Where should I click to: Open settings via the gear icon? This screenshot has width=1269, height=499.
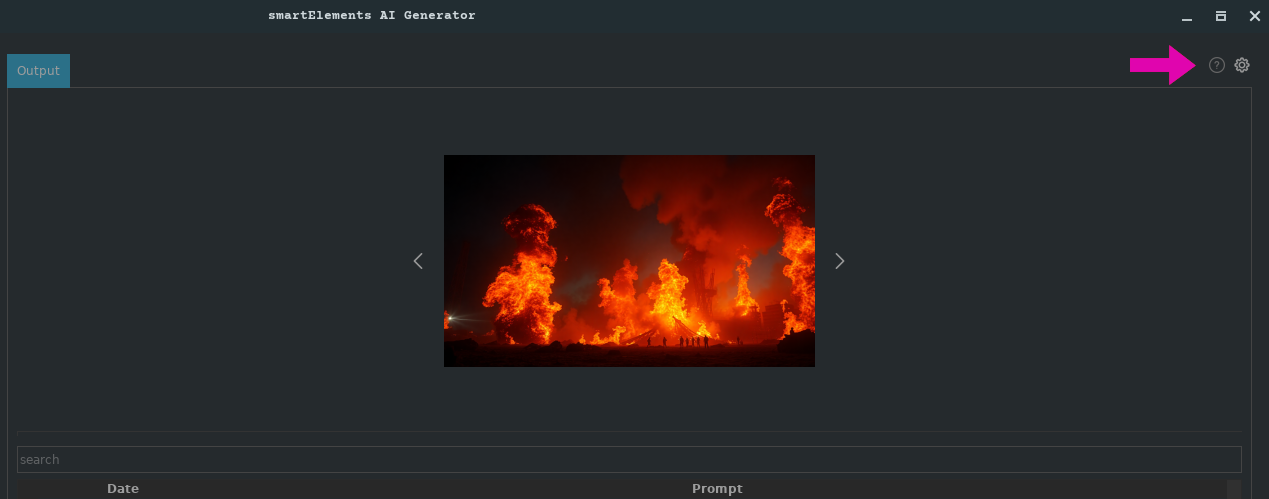[1242, 65]
